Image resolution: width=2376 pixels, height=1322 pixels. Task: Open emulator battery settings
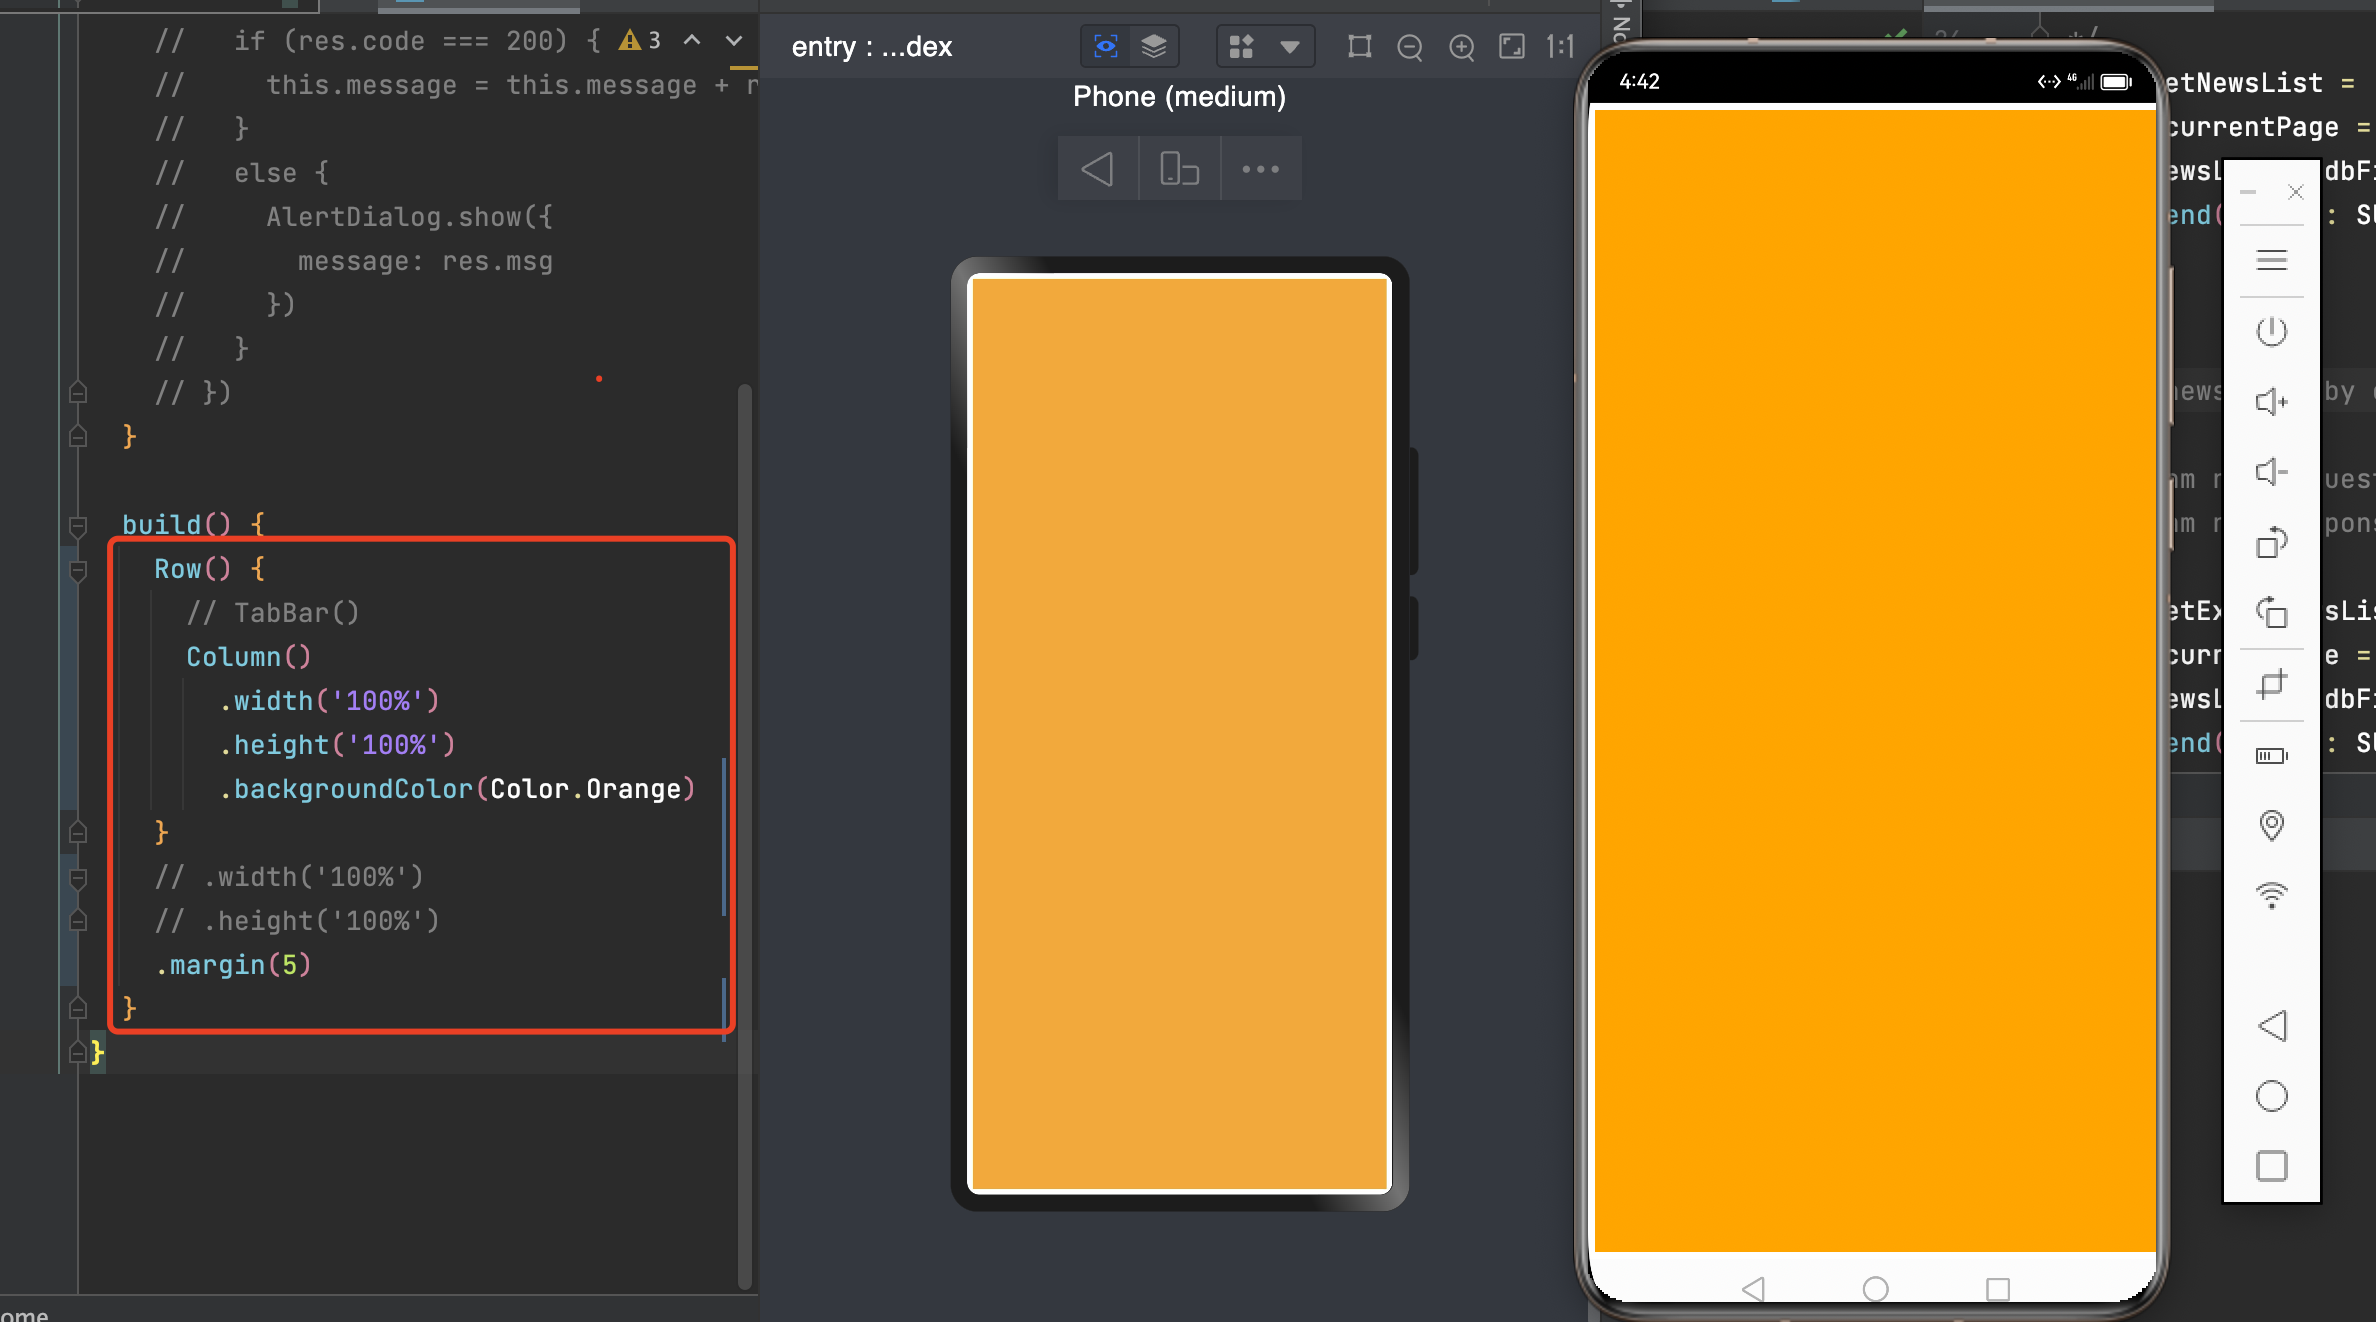[x=2272, y=755]
